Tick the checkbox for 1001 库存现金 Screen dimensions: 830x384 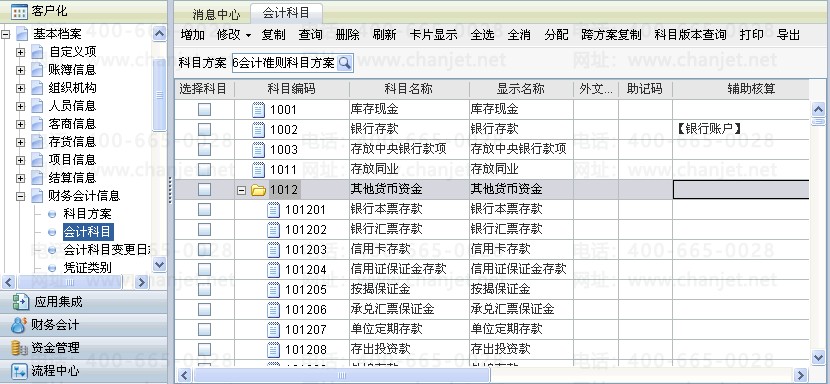tap(204, 110)
